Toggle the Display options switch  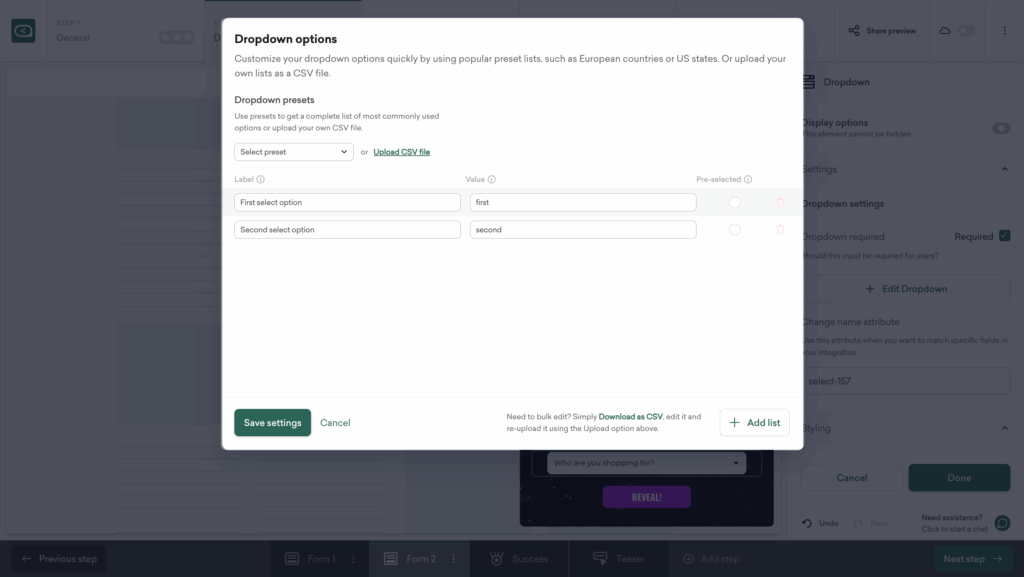tap(1001, 128)
